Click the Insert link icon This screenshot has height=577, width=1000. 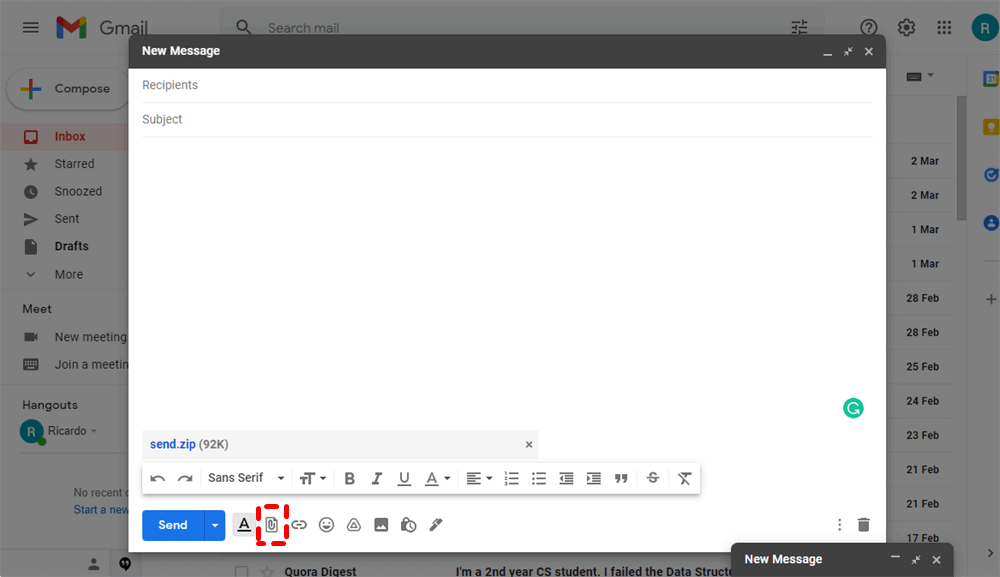[299, 525]
